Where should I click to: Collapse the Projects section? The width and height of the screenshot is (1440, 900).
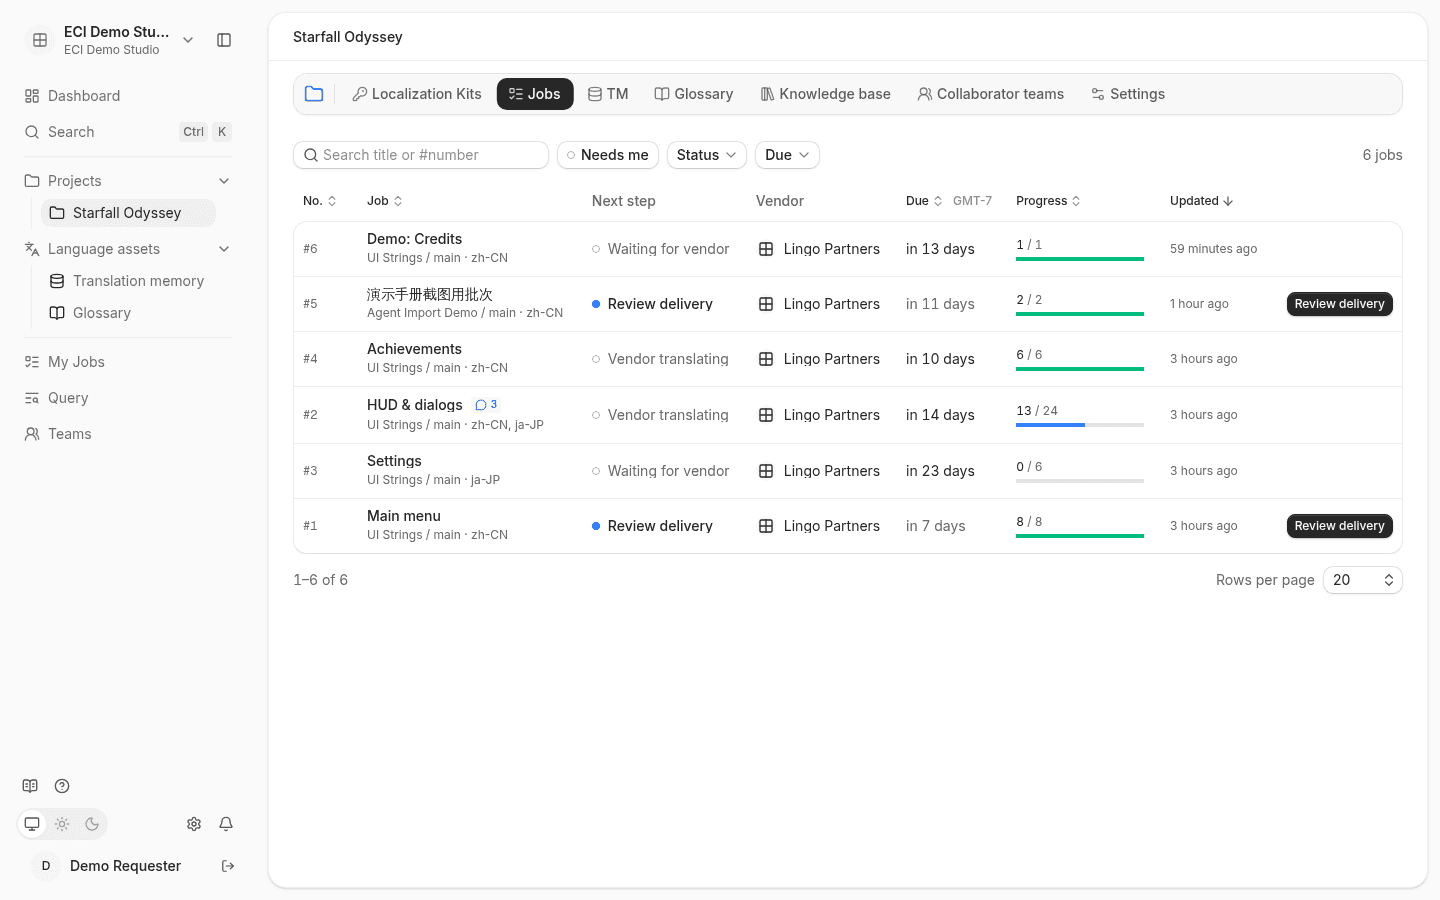224,181
